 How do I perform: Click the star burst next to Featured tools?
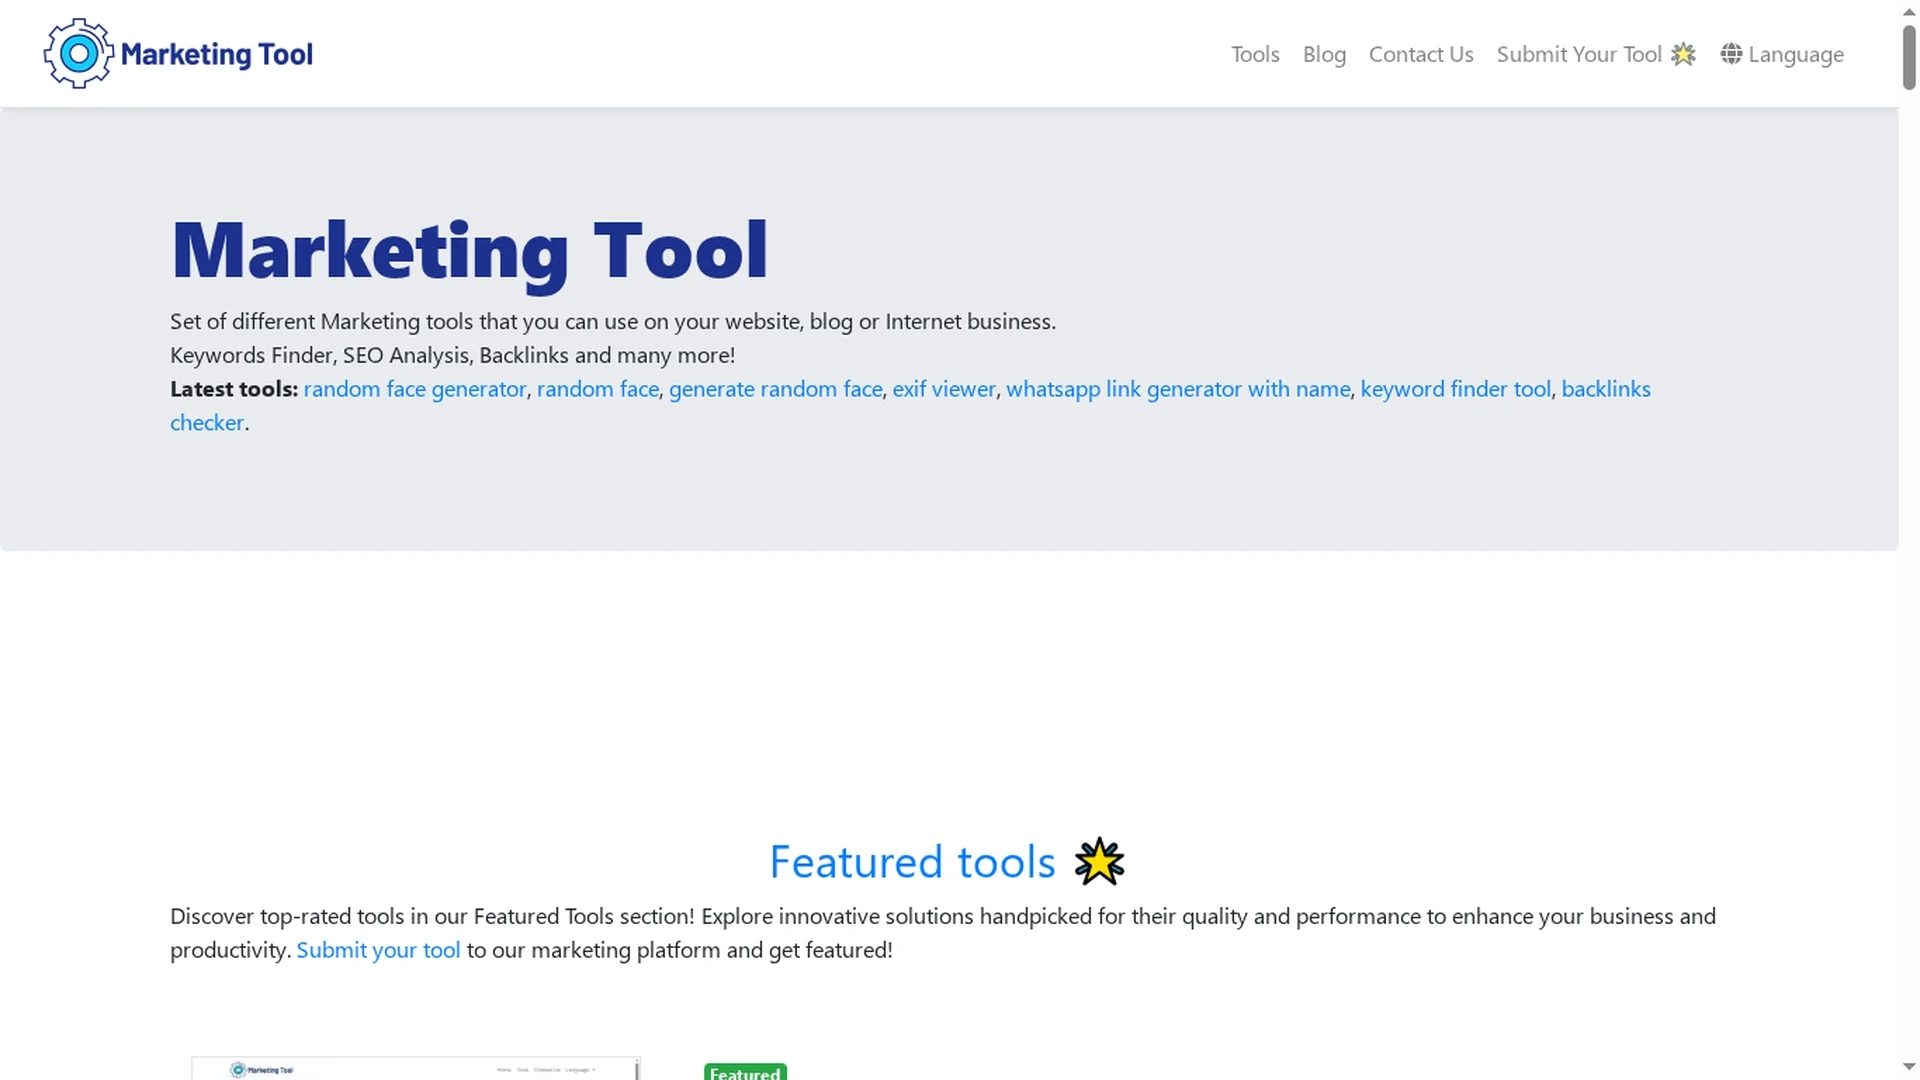1099,861
